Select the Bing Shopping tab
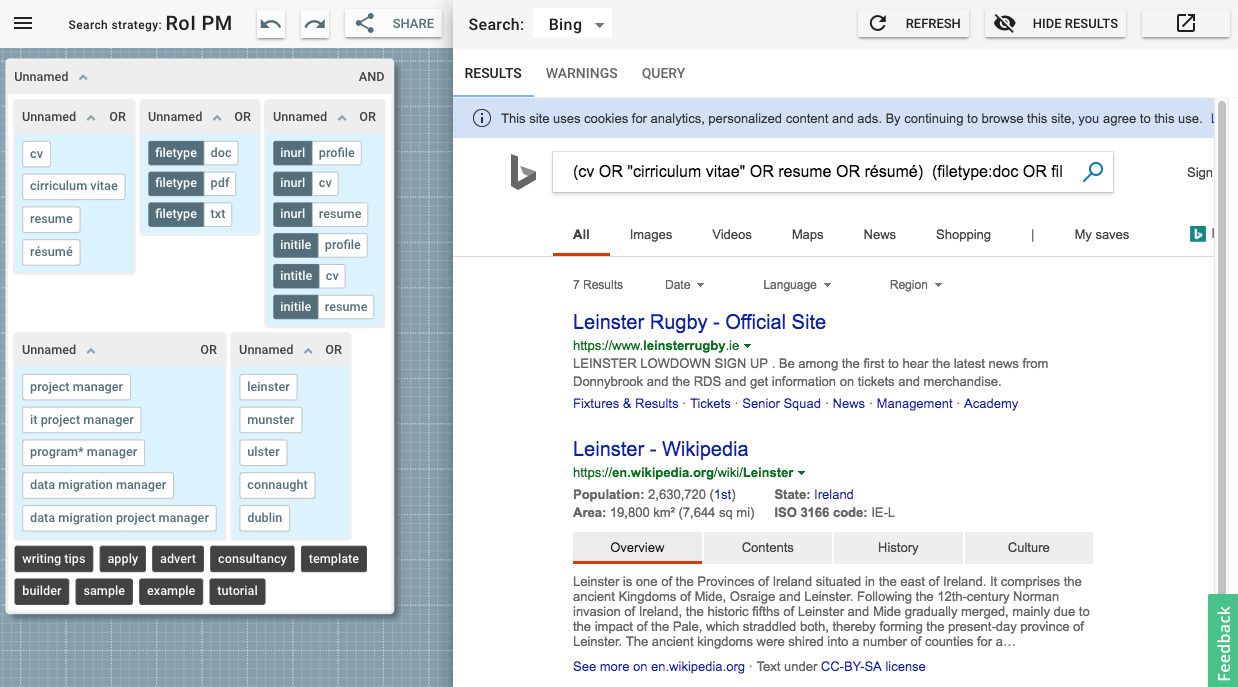Image resolution: width=1238 pixels, height=687 pixels. [963, 234]
